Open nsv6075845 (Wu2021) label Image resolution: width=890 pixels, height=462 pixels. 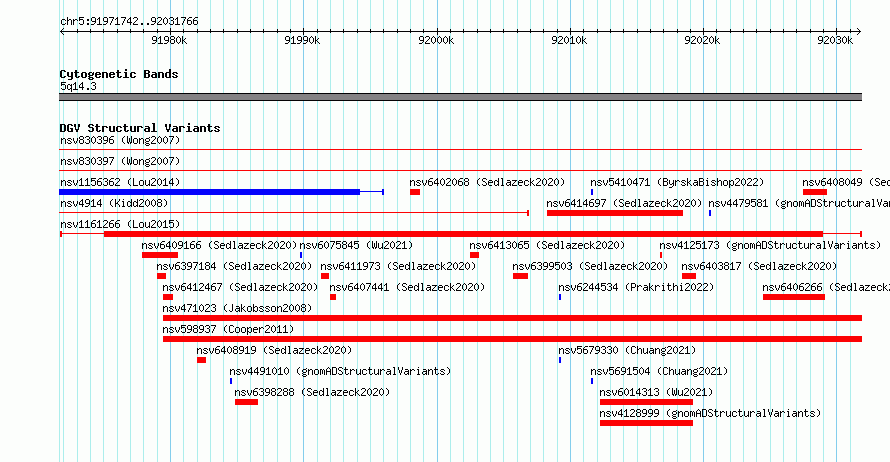coord(356,245)
